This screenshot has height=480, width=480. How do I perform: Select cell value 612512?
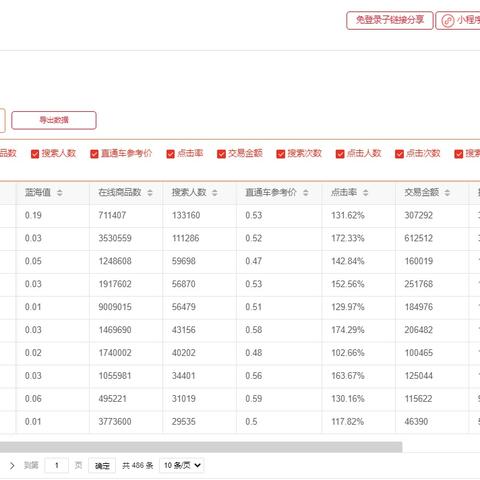click(x=419, y=238)
